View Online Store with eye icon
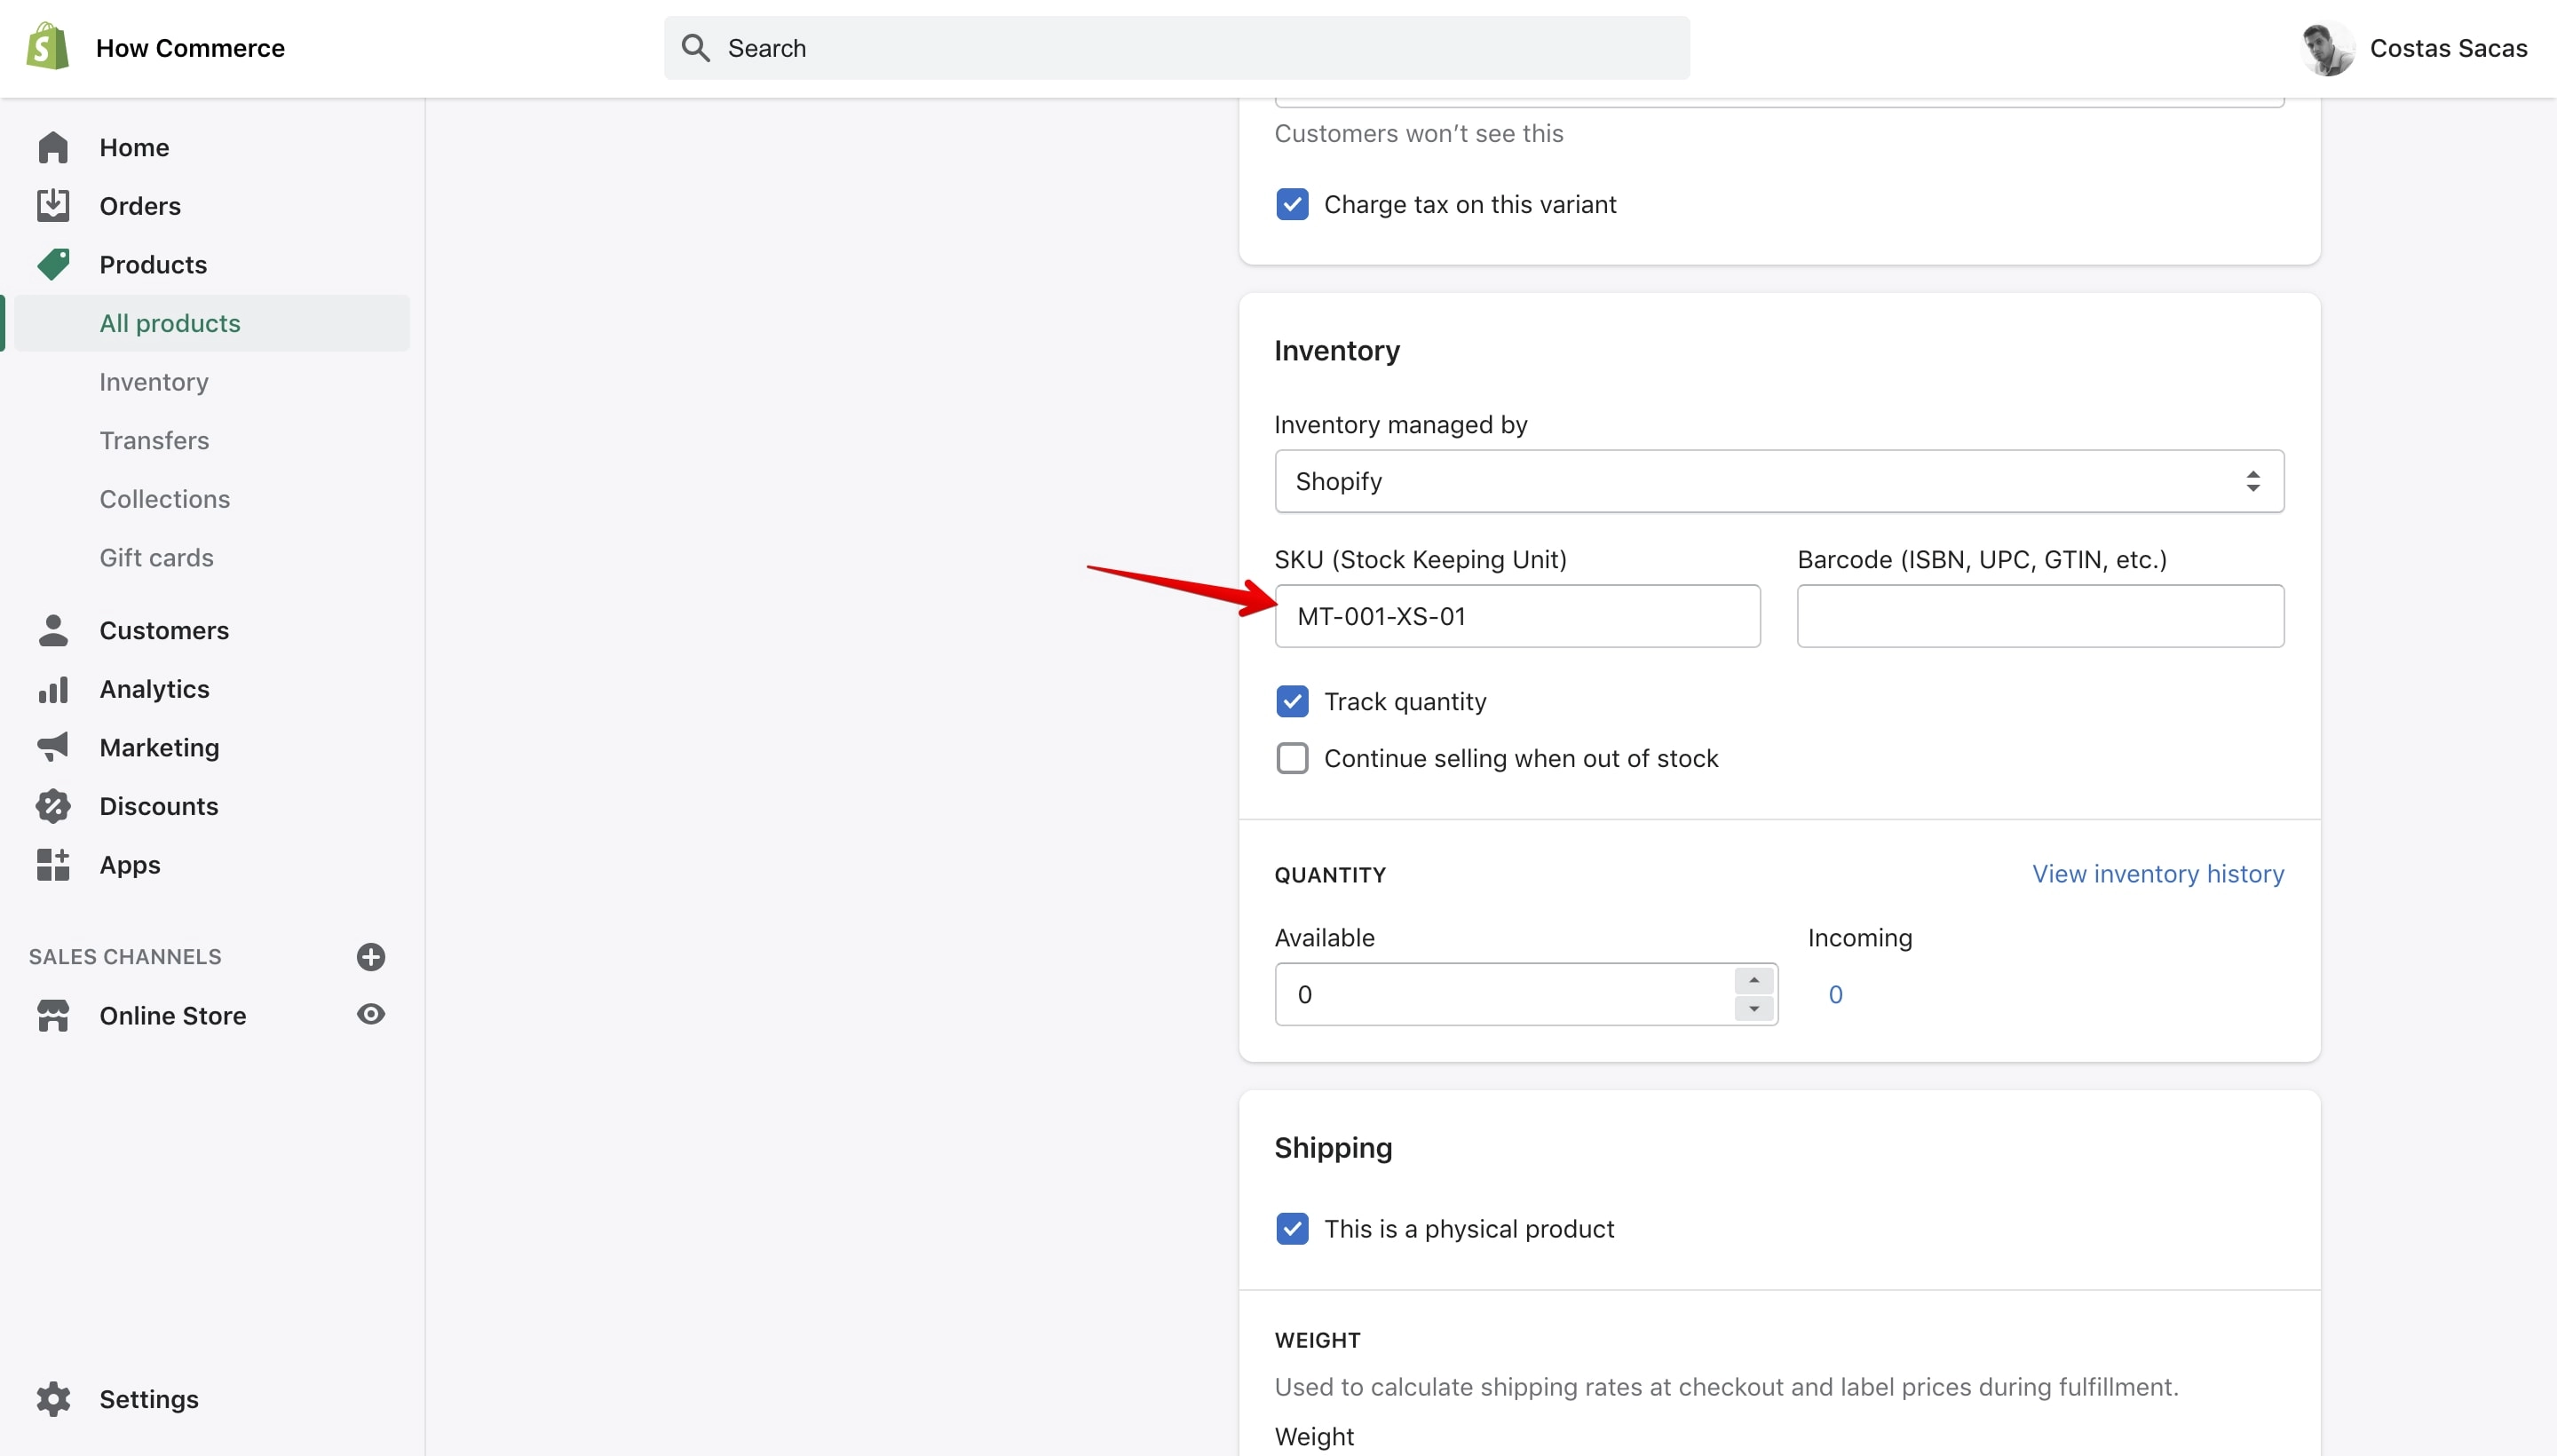Image resolution: width=2557 pixels, height=1456 pixels. pyautogui.click(x=371, y=1014)
